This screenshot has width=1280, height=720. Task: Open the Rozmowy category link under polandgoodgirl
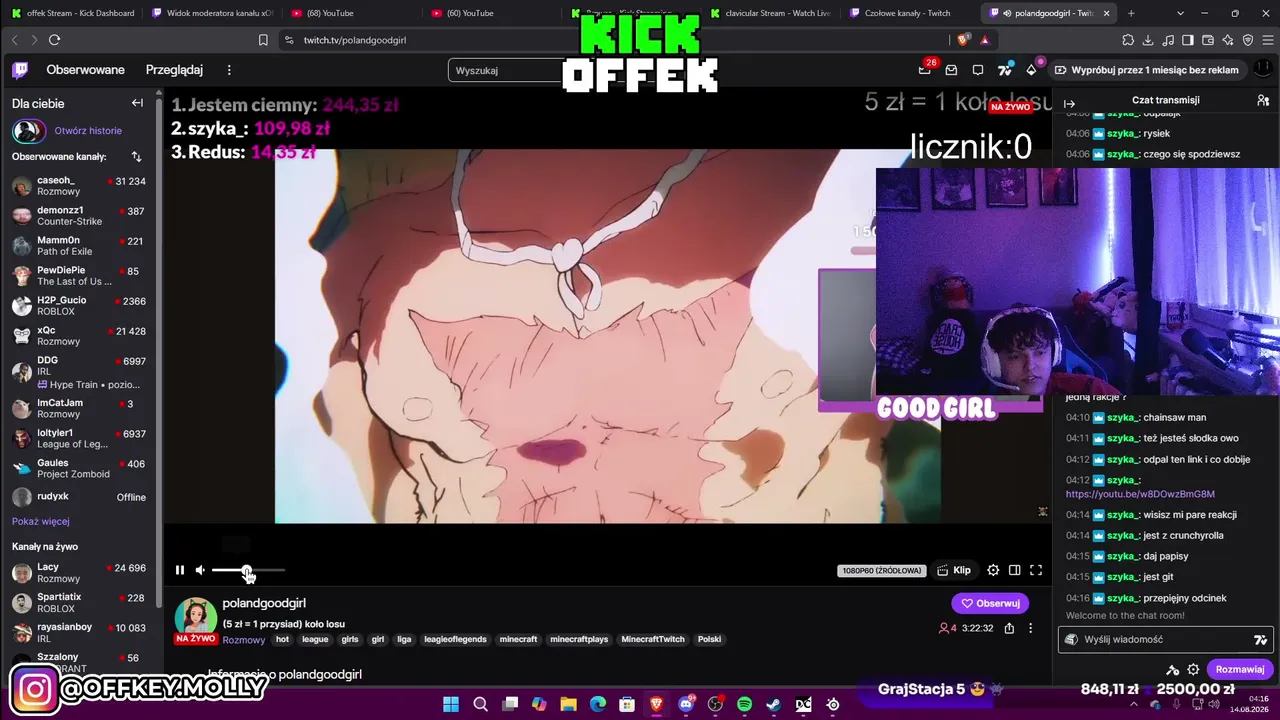(x=244, y=640)
